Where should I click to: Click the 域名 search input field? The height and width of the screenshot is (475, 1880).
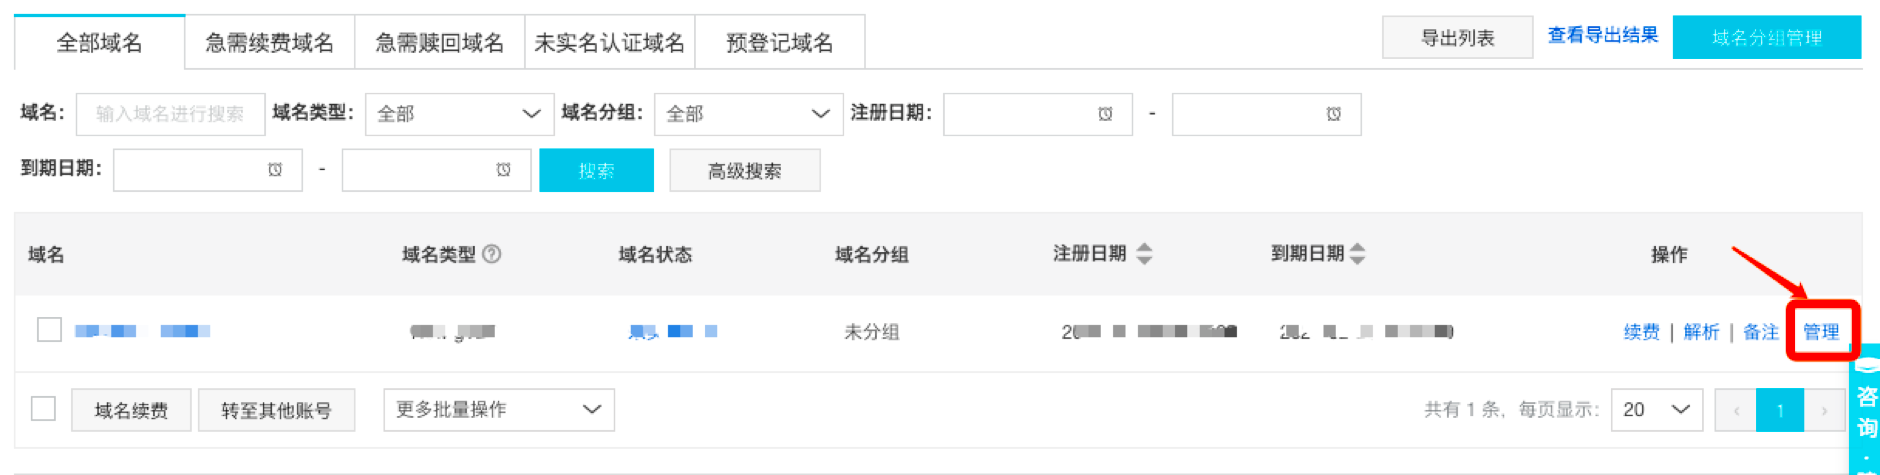[x=170, y=114]
